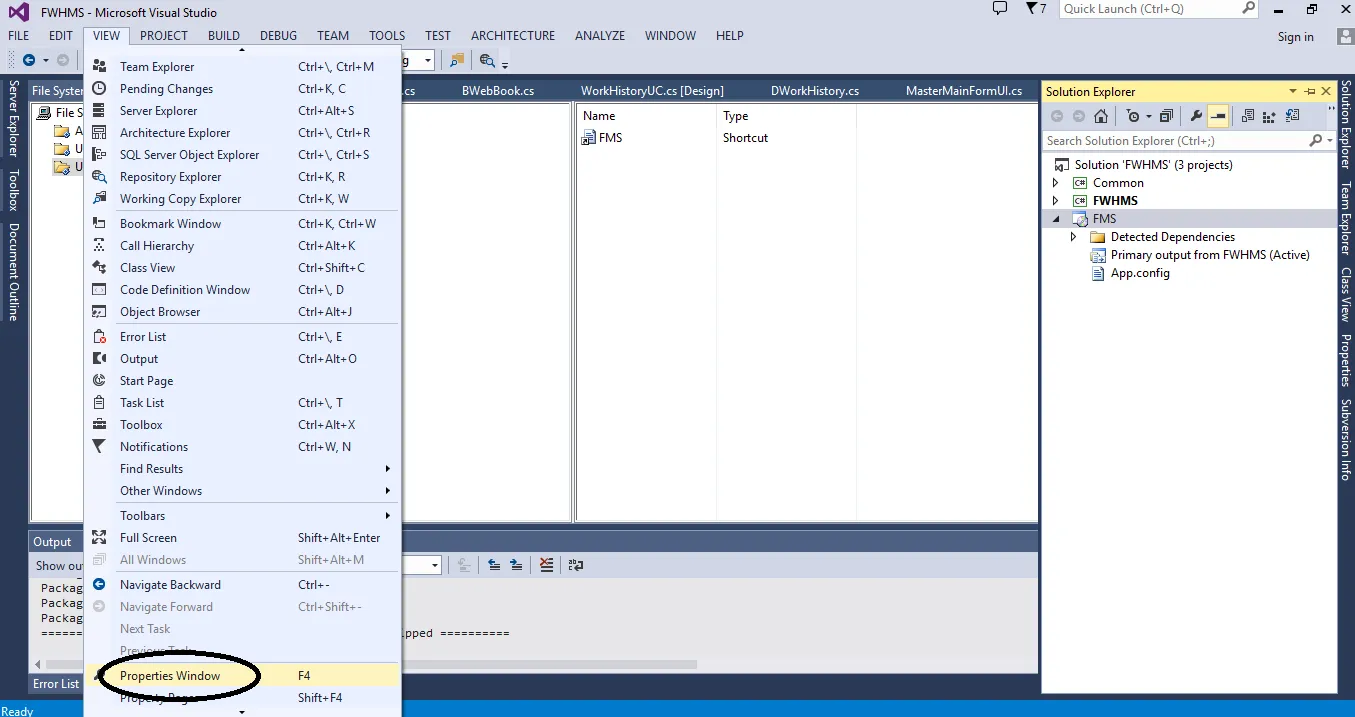Switch to DWorkHistory.cs tab
The width and height of the screenshot is (1355, 717).
(815, 91)
